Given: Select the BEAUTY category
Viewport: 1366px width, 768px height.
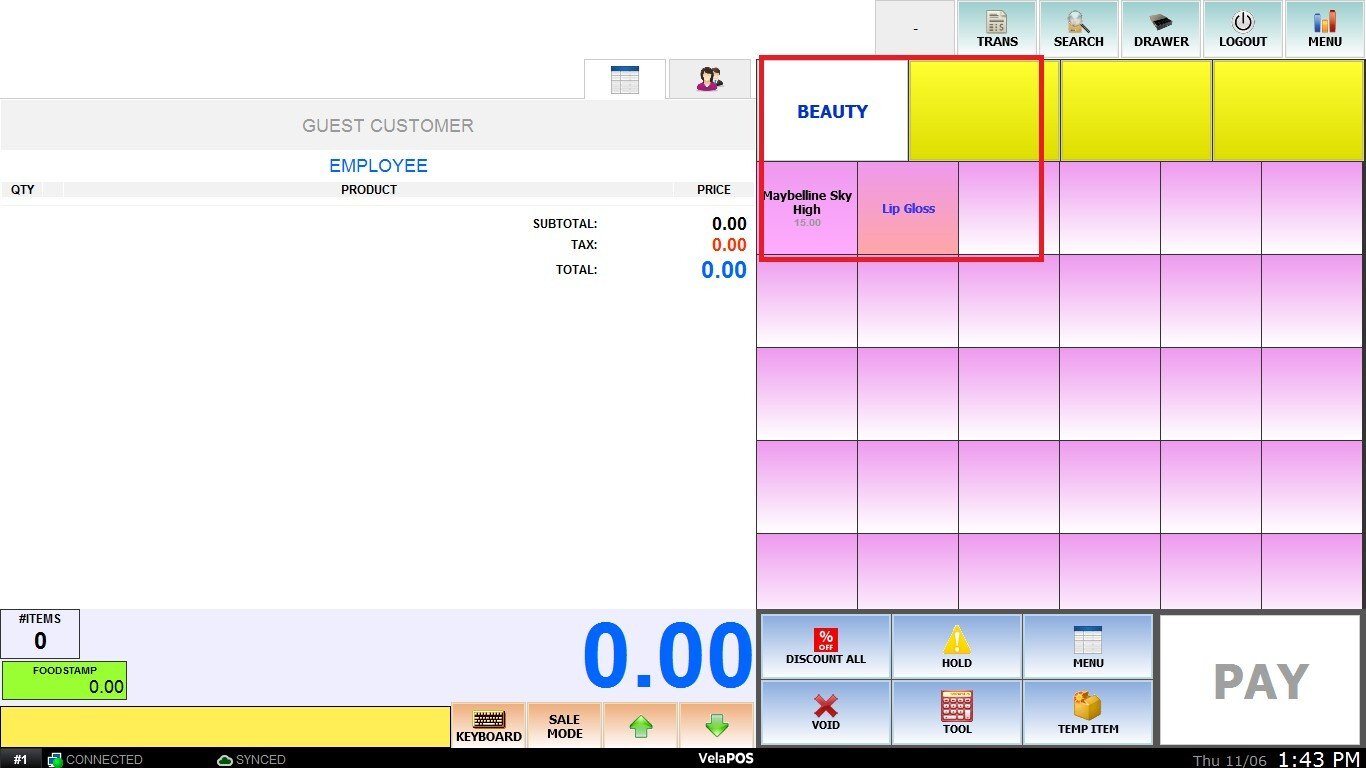Looking at the screenshot, I should 832,111.
